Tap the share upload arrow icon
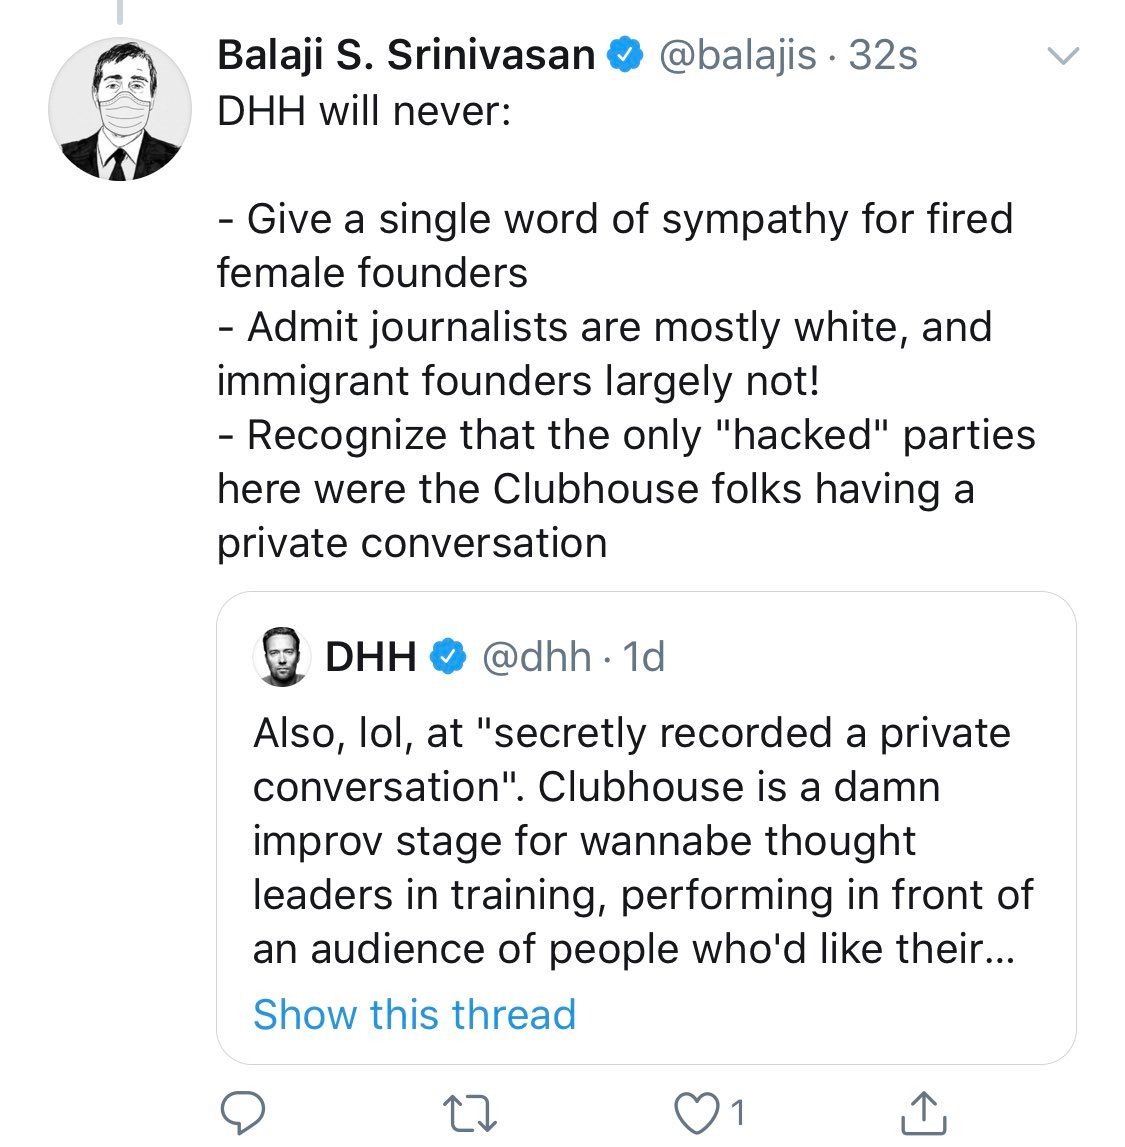Image resolution: width=1125 pixels, height=1147 pixels. [924, 1113]
